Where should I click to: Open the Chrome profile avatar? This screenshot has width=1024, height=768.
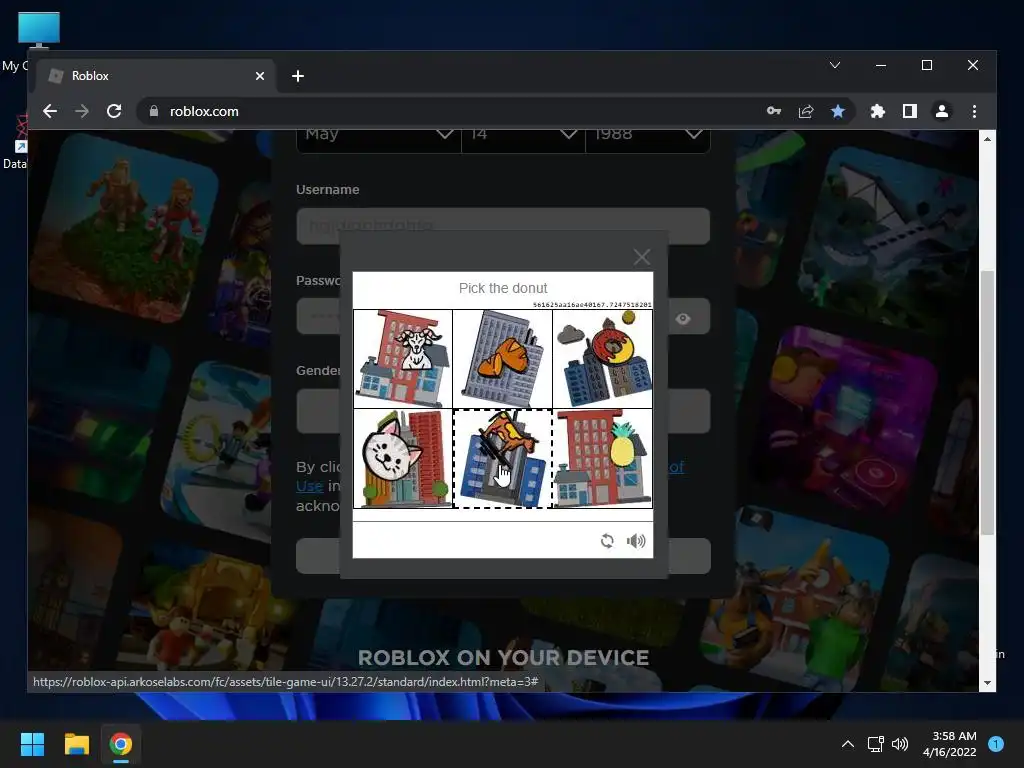click(x=942, y=111)
